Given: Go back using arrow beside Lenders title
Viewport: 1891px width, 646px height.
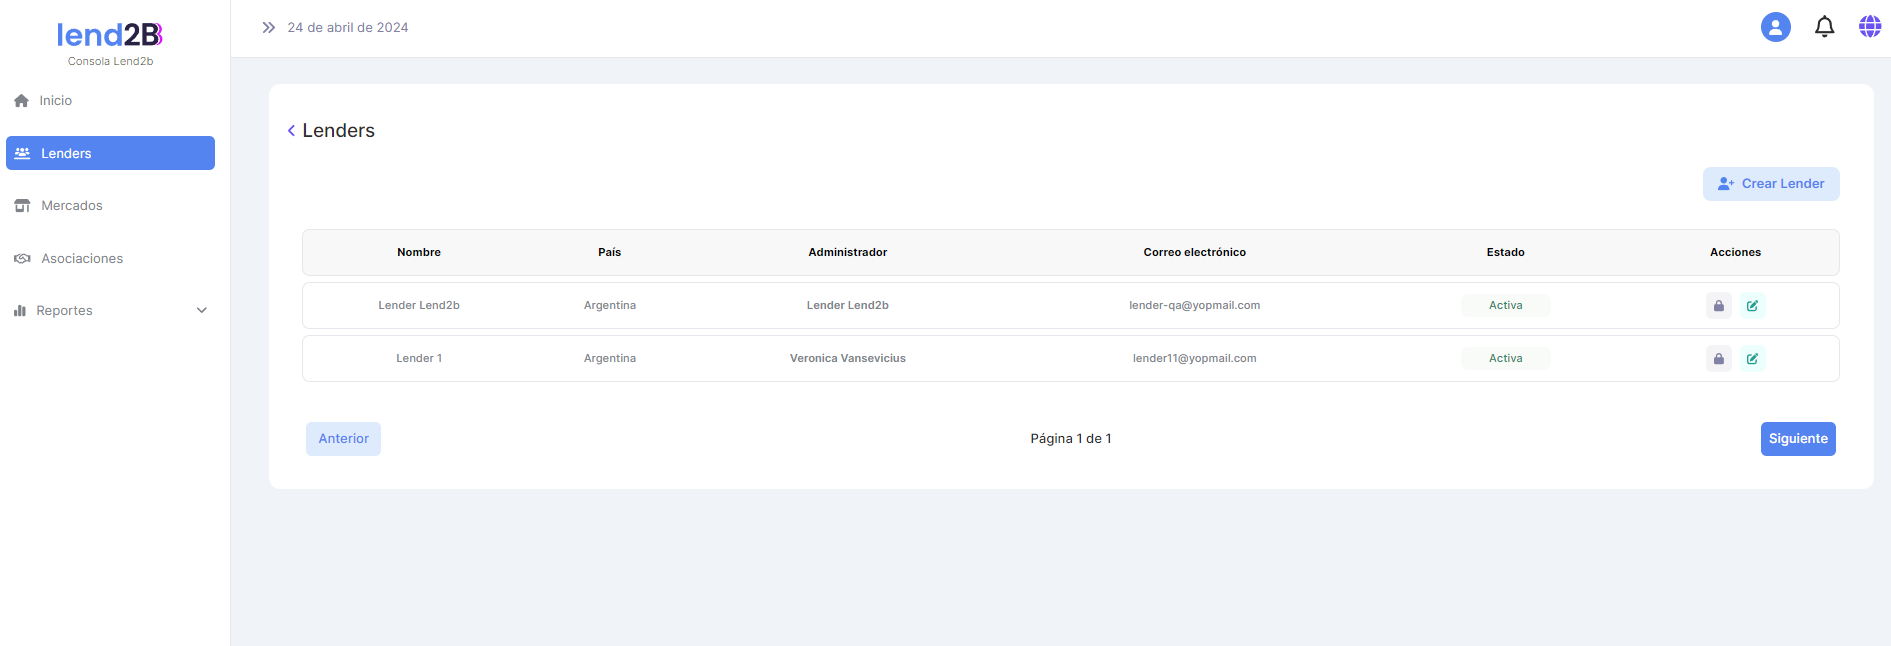Looking at the screenshot, I should (291, 131).
